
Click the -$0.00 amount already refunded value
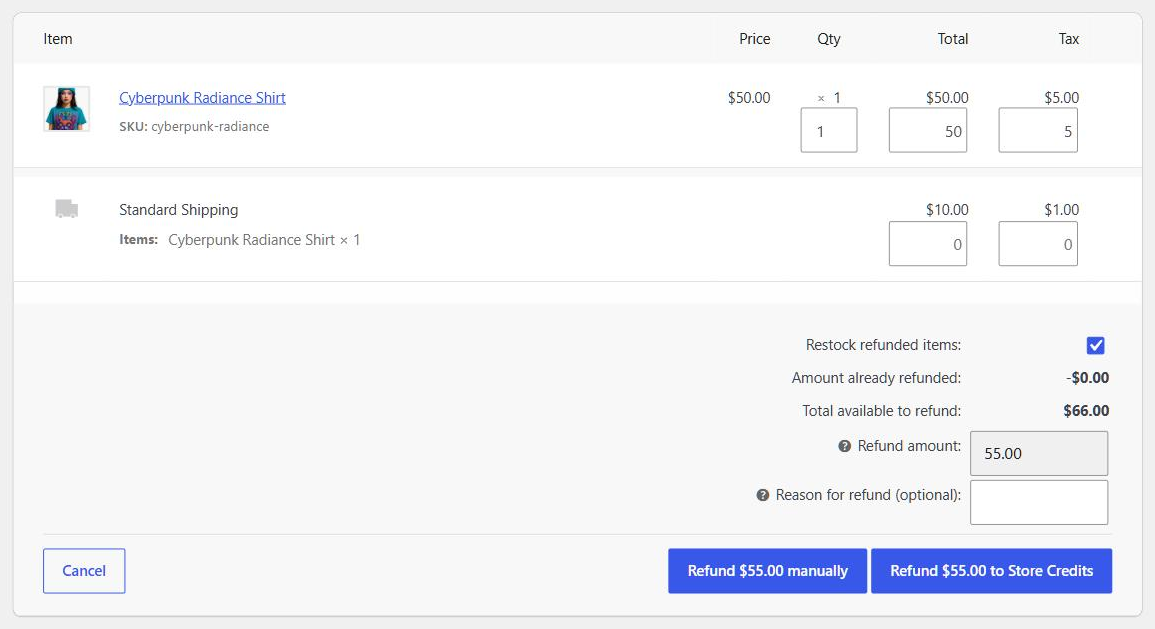pos(1087,378)
